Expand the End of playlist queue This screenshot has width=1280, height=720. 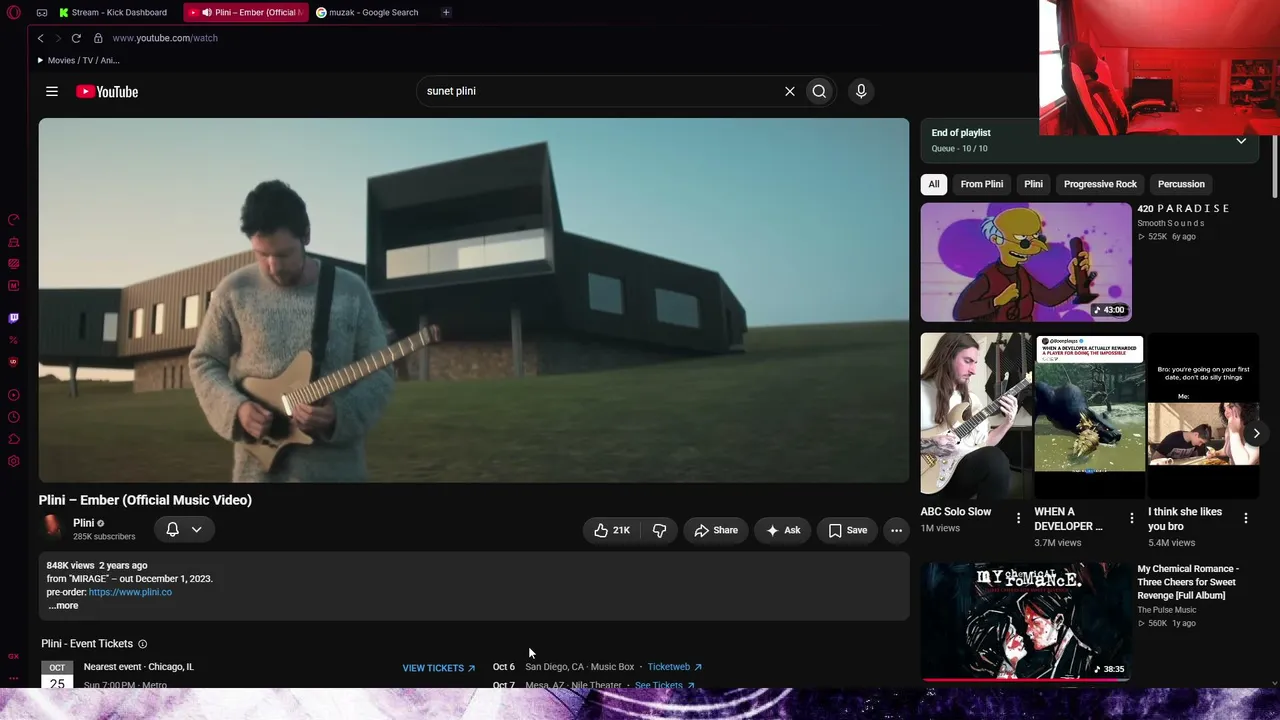pyautogui.click(x=1241, y=141)
